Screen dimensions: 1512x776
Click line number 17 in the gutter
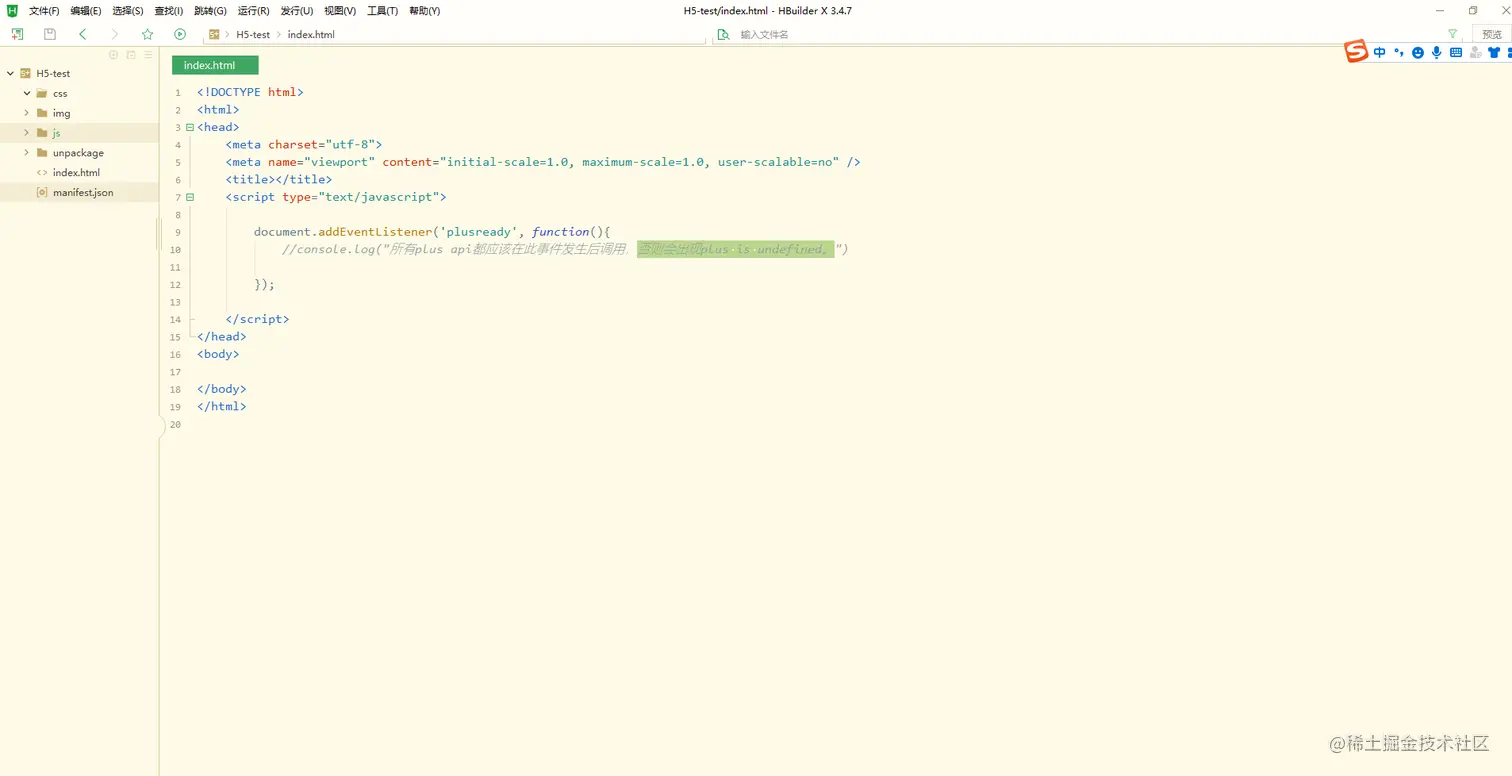[176, 372]
